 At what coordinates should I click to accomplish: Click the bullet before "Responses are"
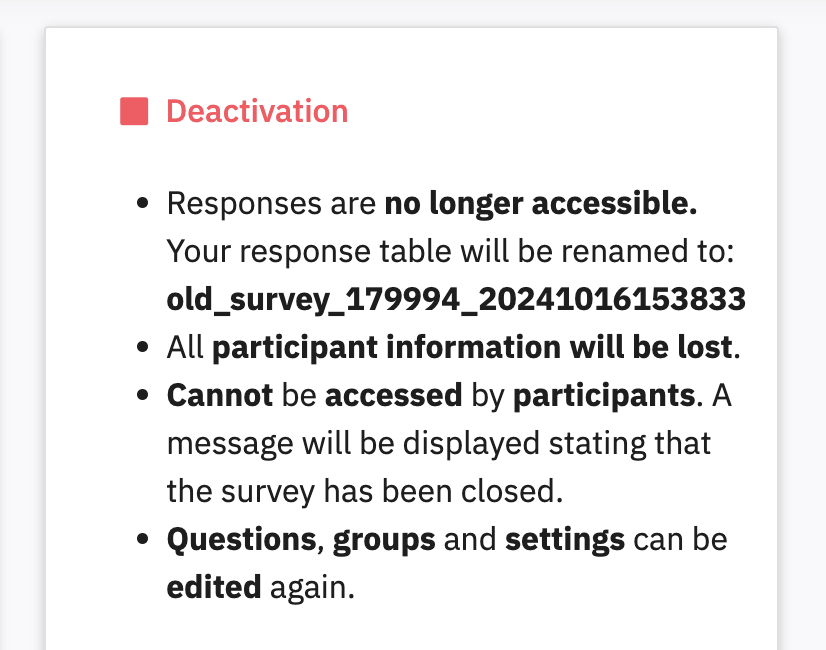point(143,204)
